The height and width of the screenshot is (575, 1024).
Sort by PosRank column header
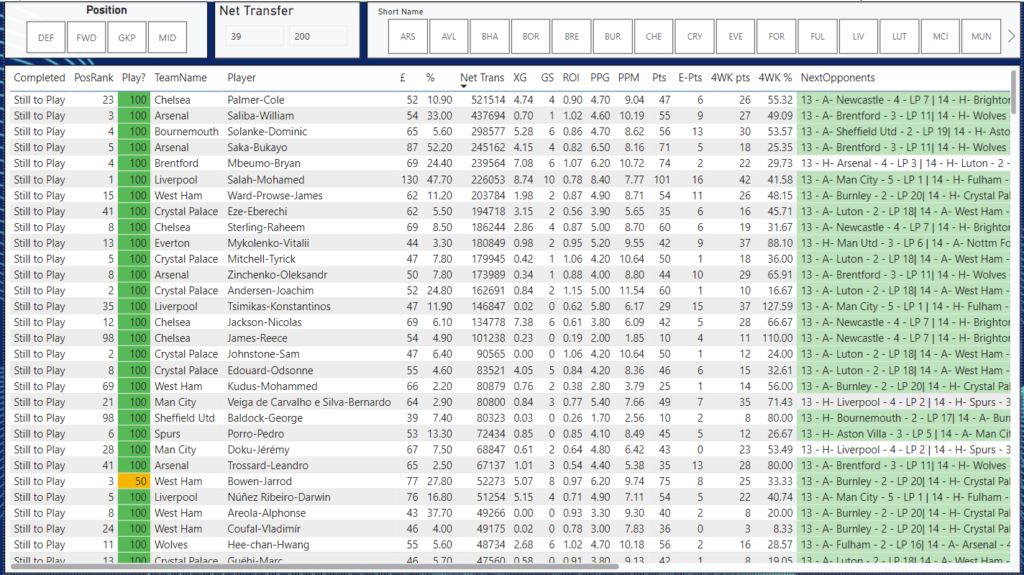coord(93,77)
